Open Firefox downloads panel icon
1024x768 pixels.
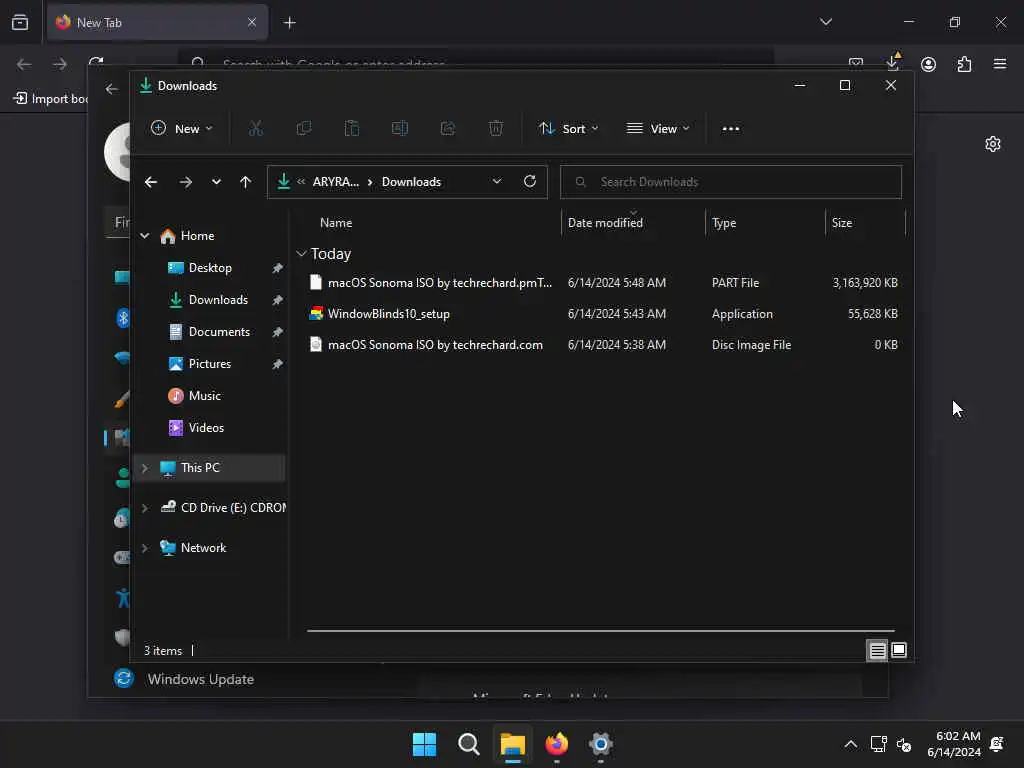(893, 63)
